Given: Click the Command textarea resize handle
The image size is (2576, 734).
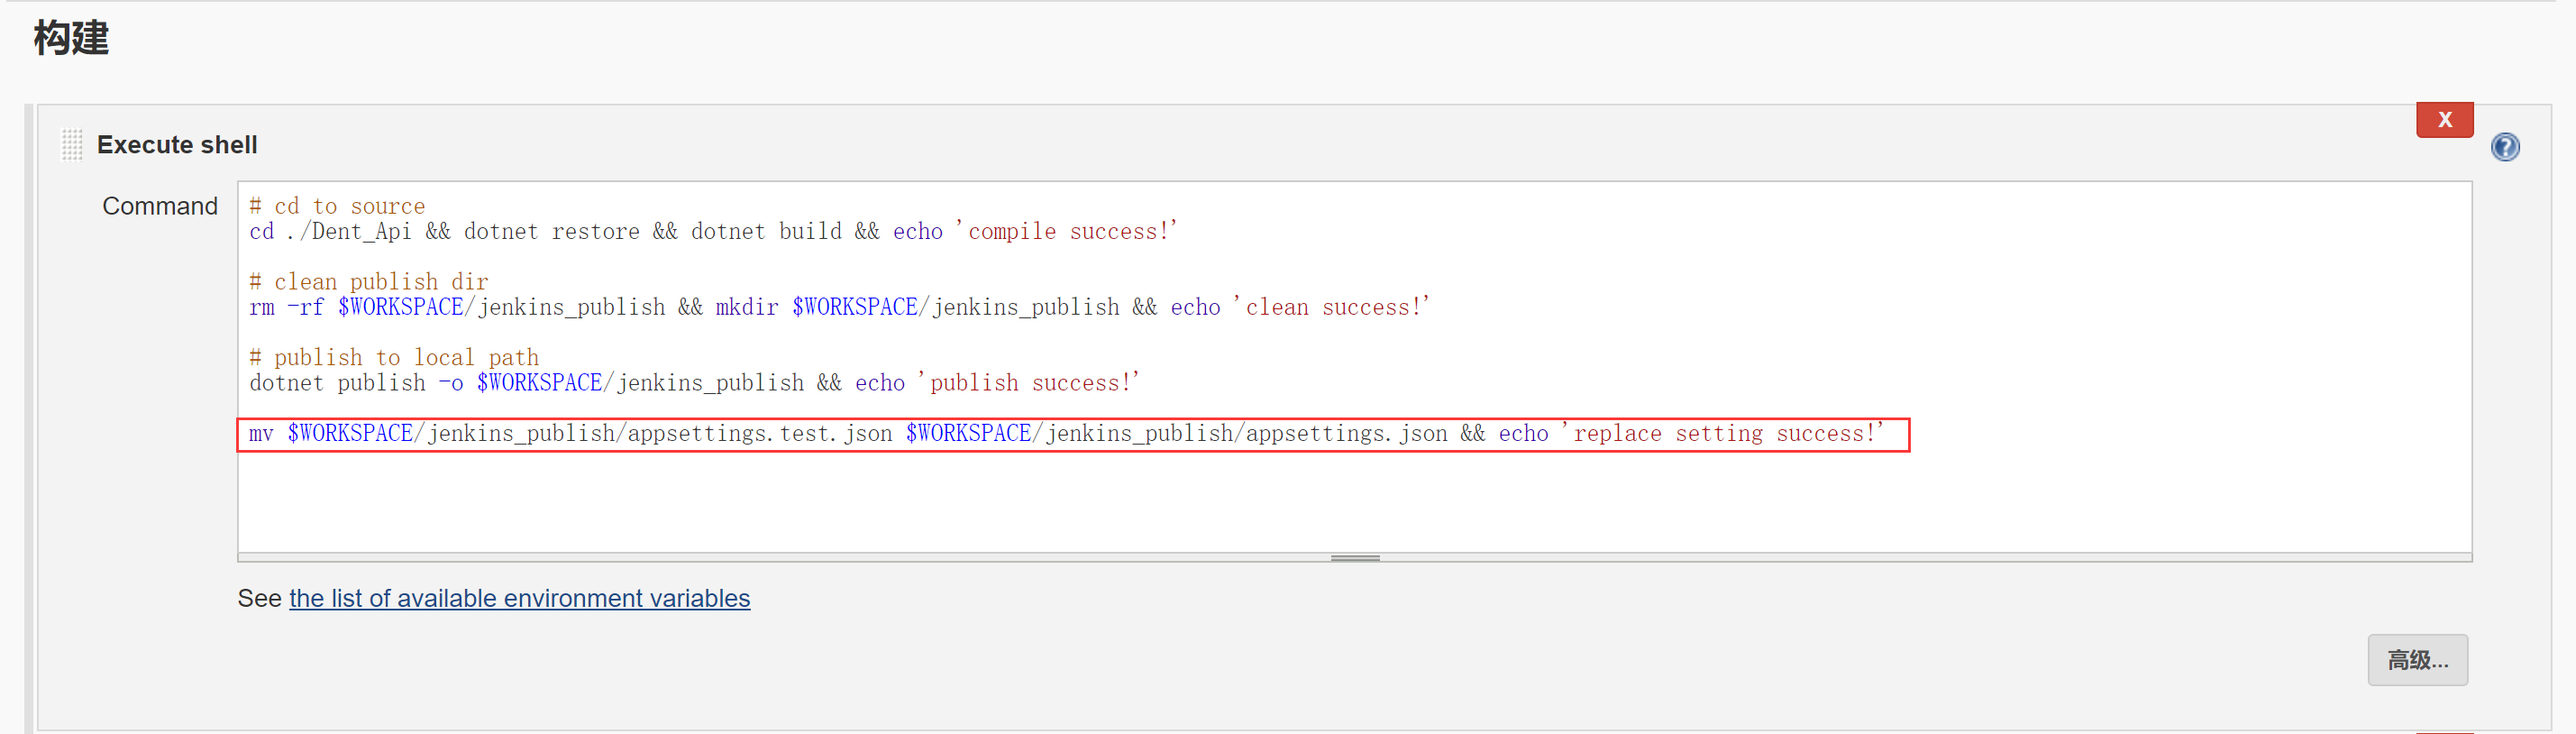Looking at the screenshot, I should coord(1354,558).
